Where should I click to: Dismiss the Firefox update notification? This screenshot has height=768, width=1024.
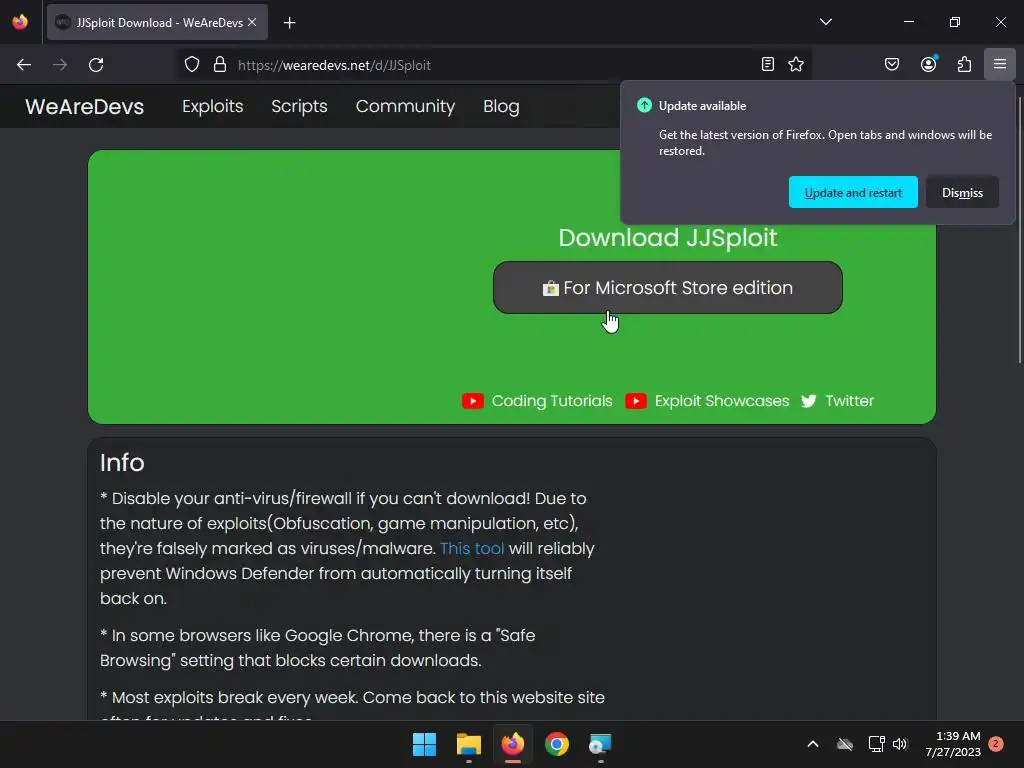[x=962, y=193]
